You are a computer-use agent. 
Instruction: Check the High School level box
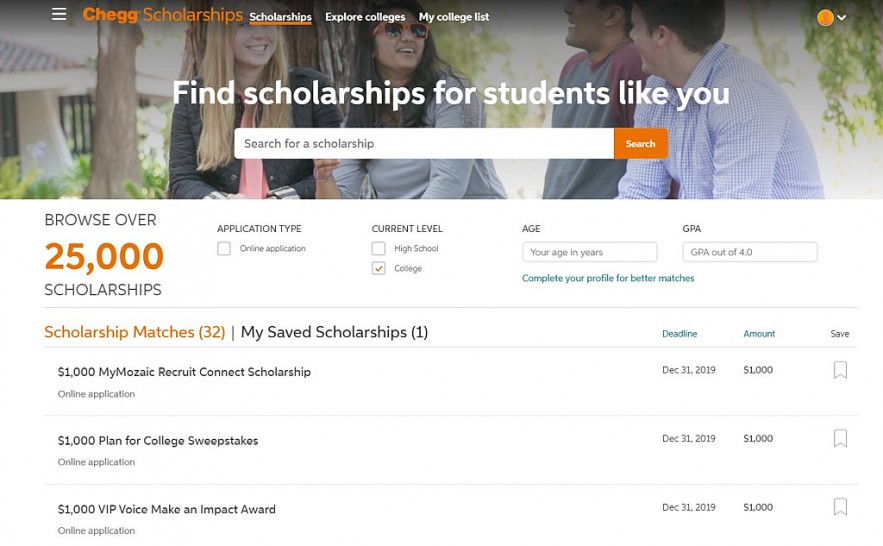tap(378, 249)
